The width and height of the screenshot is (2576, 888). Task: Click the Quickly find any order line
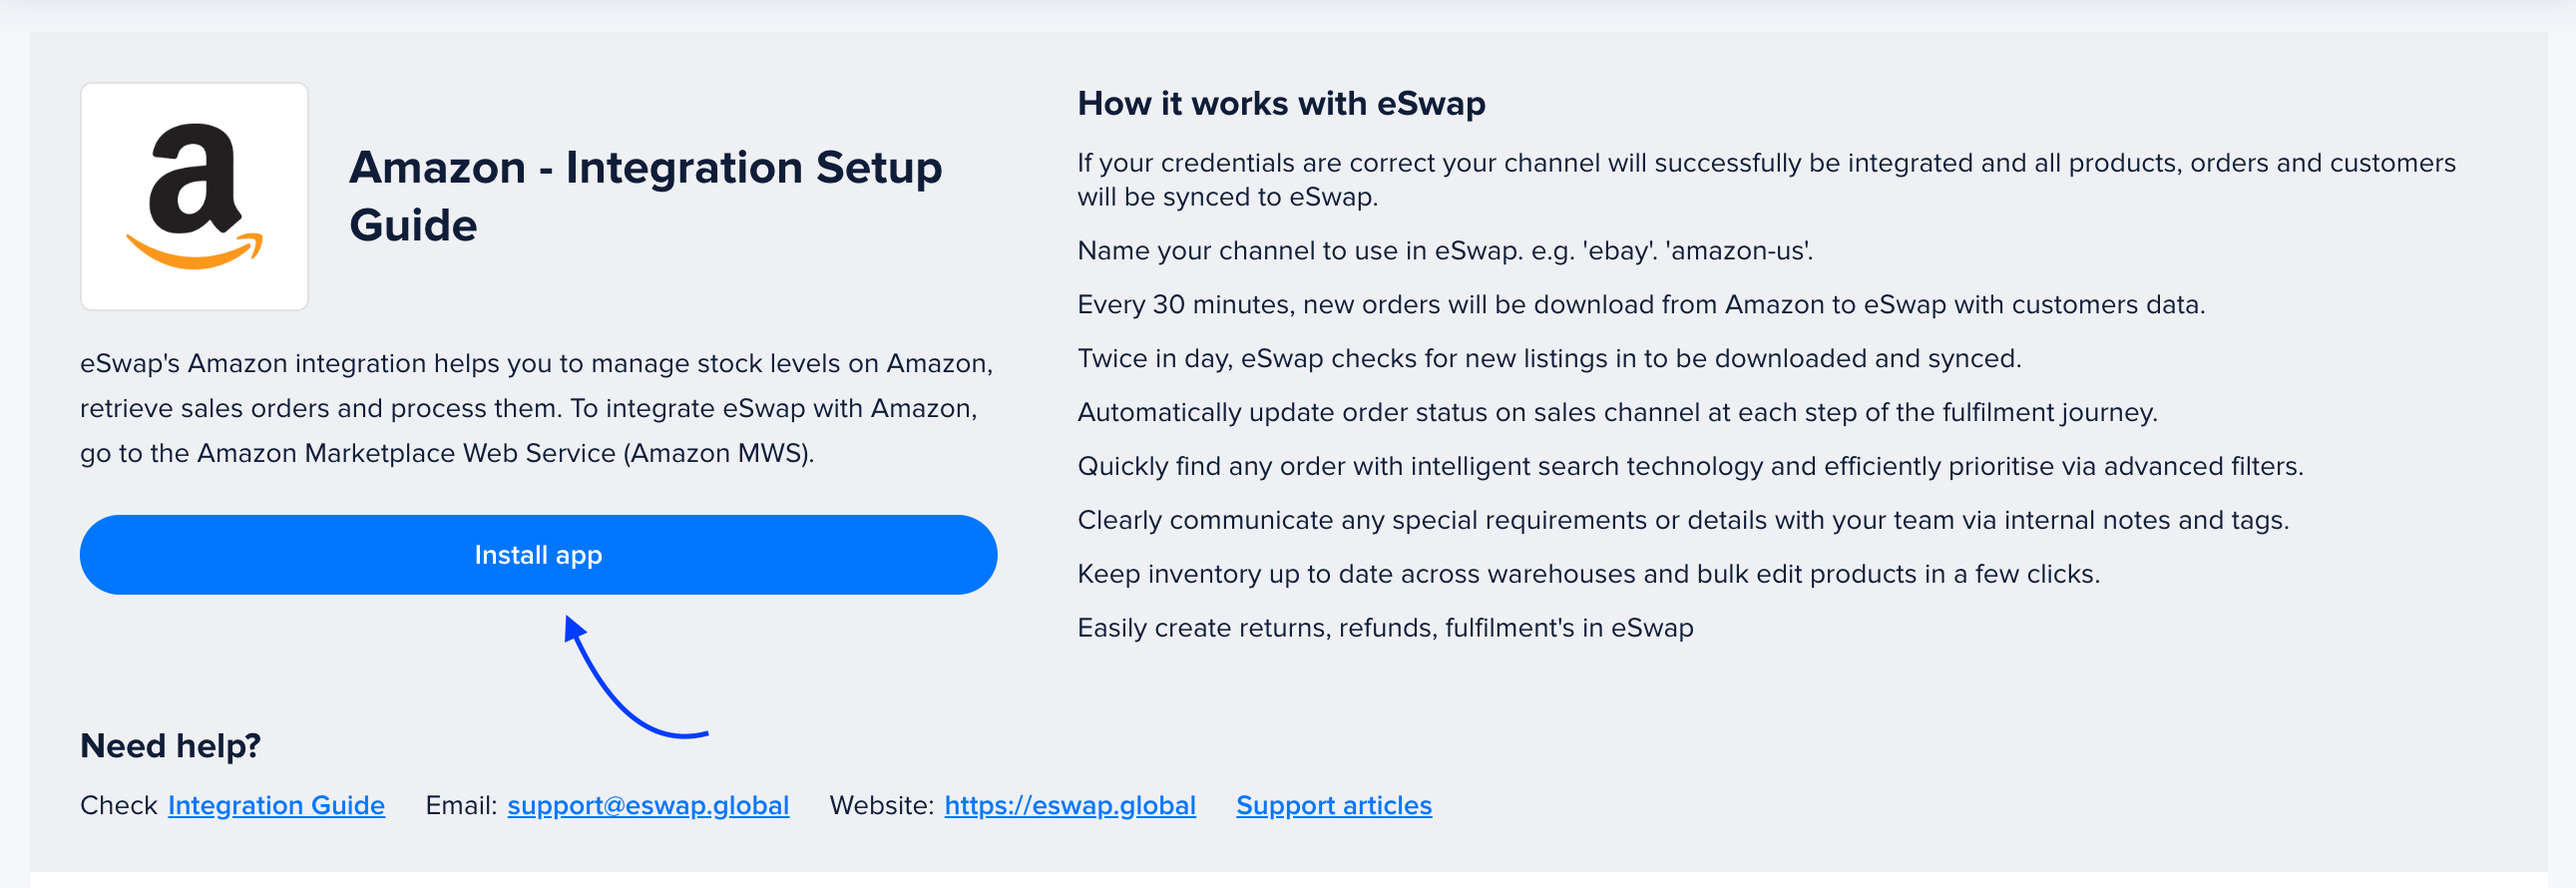pos(1689,467)
